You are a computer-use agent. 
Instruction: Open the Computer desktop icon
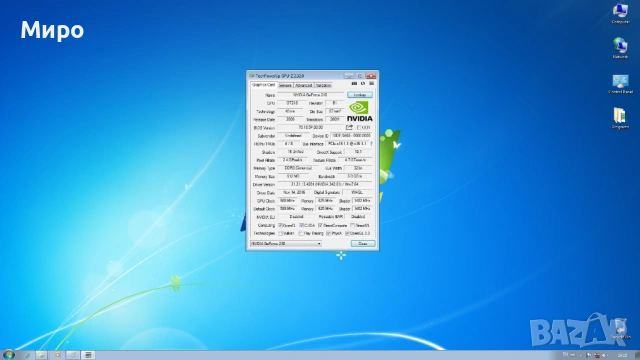[x=620, y=13]
